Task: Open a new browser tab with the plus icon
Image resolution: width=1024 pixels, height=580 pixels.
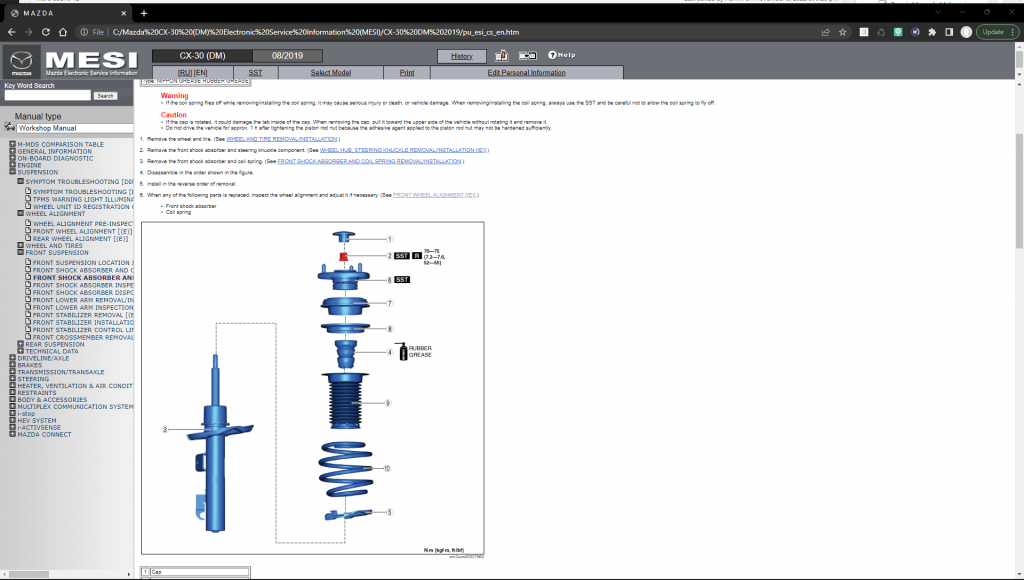Action: pos(144,13)
